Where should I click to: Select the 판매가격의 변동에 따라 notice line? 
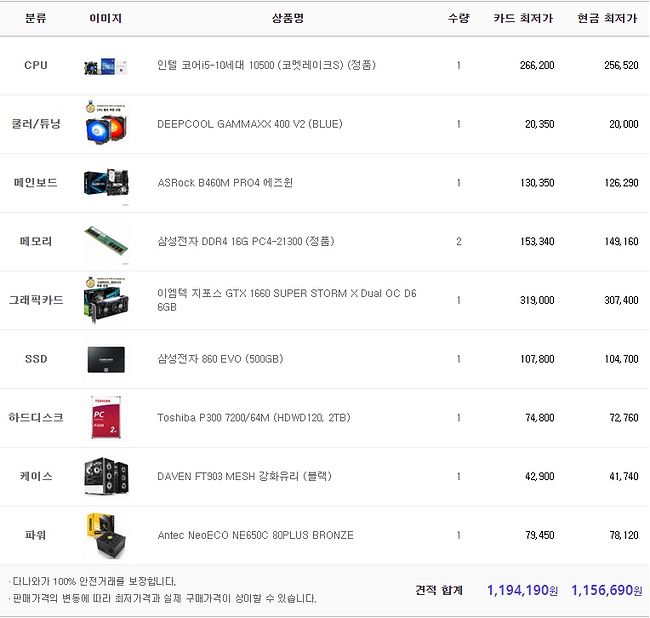tap(162, 599)
